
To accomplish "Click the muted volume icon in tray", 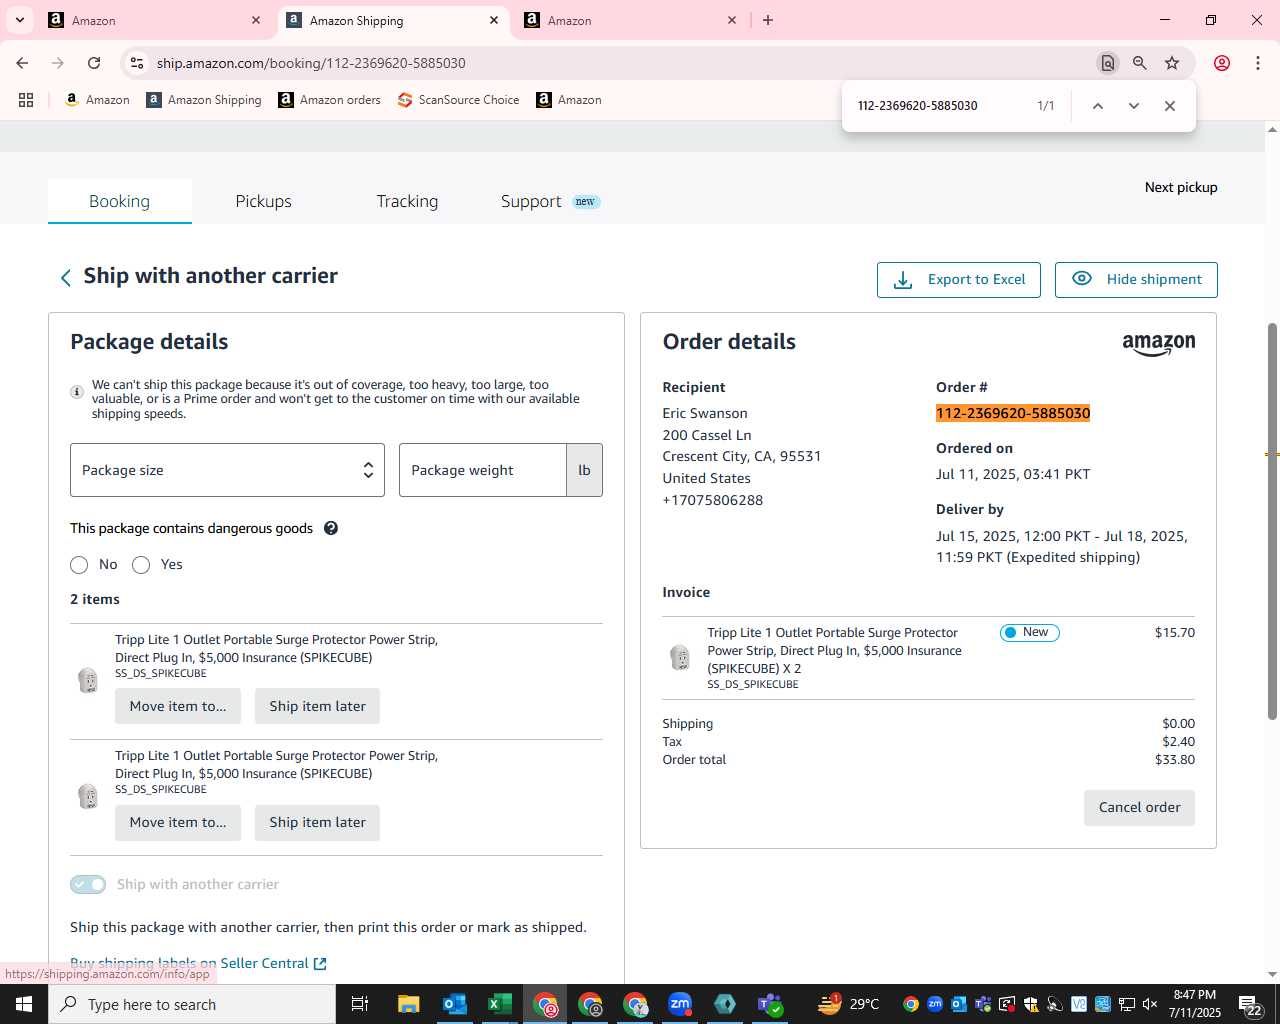I will click(1150, 1004).
